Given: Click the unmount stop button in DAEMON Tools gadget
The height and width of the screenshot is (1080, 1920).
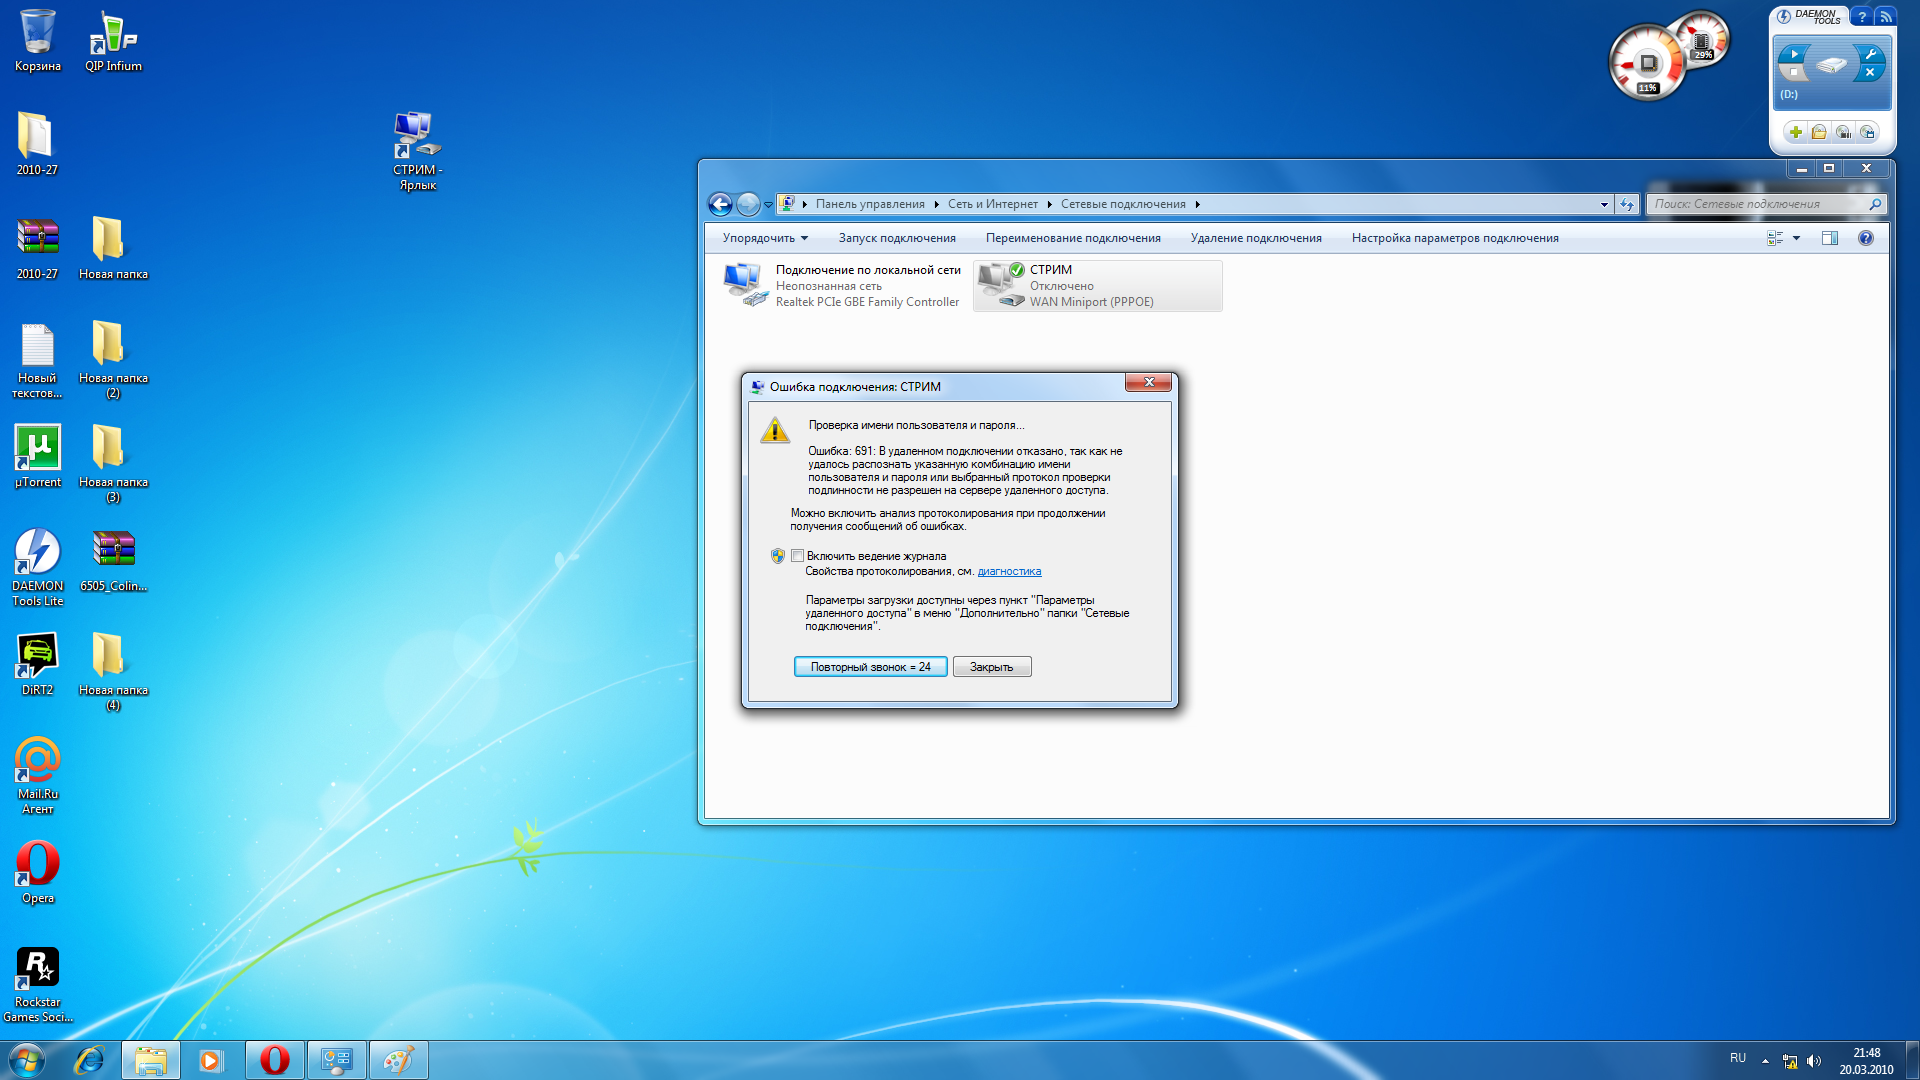Looking at the screenshot, I should pyautogui.click(x=1794, y=73).
